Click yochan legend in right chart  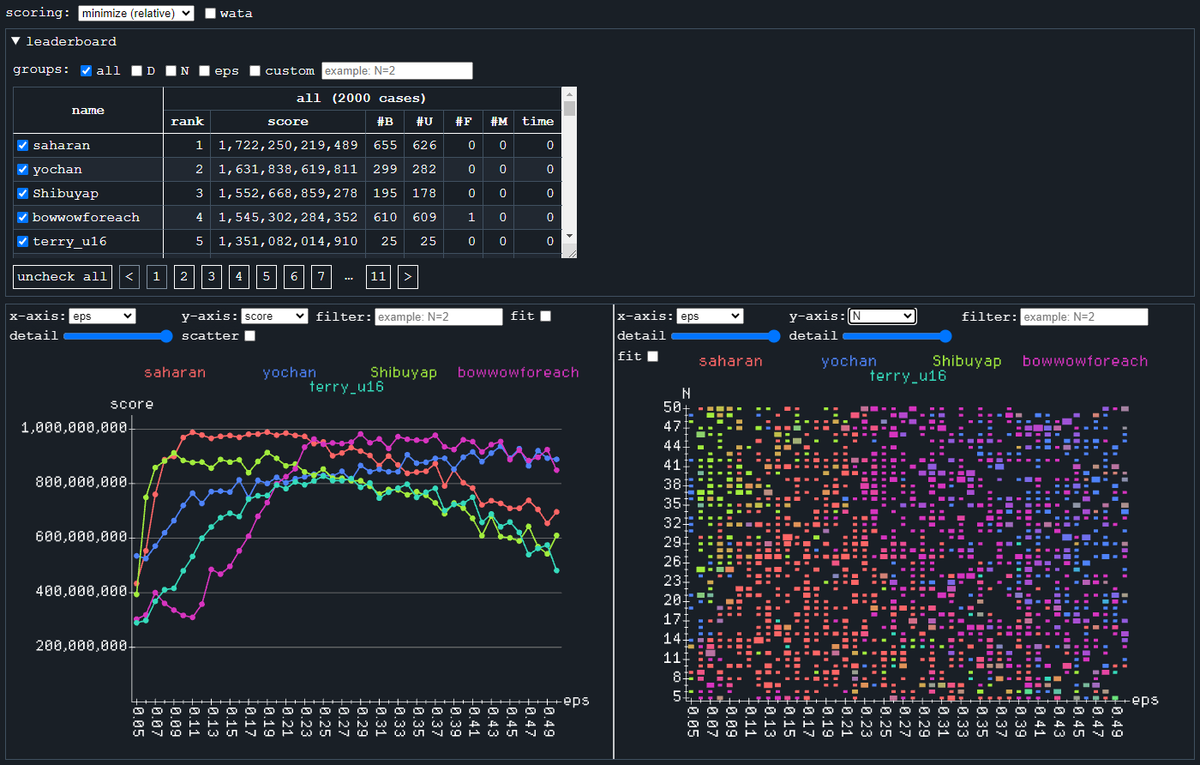click(x=849, y=361)
